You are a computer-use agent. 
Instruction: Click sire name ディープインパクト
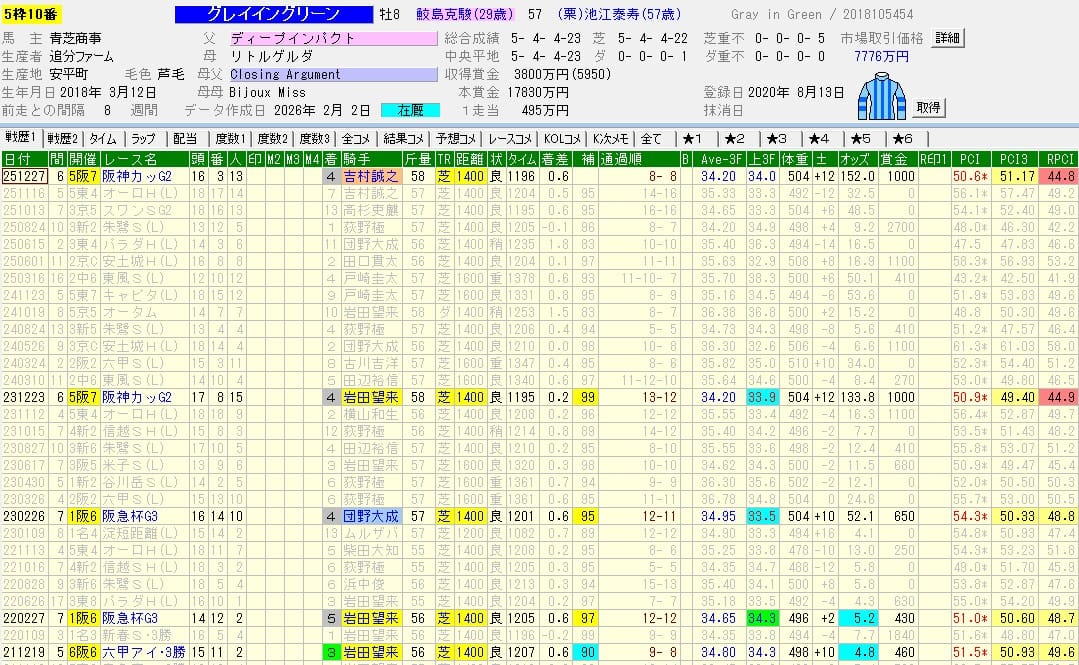(x=326, y=38)
